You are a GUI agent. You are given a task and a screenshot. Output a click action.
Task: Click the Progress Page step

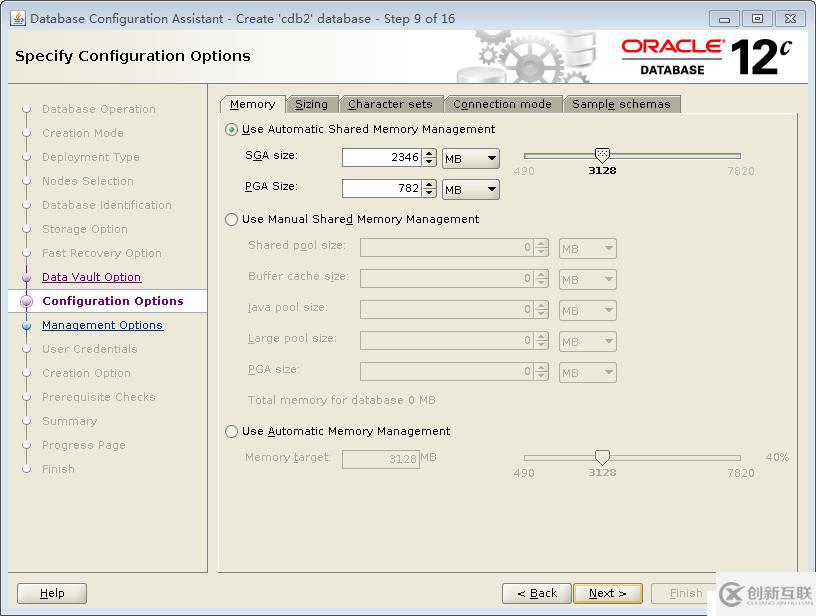click(x=84, y=445)
